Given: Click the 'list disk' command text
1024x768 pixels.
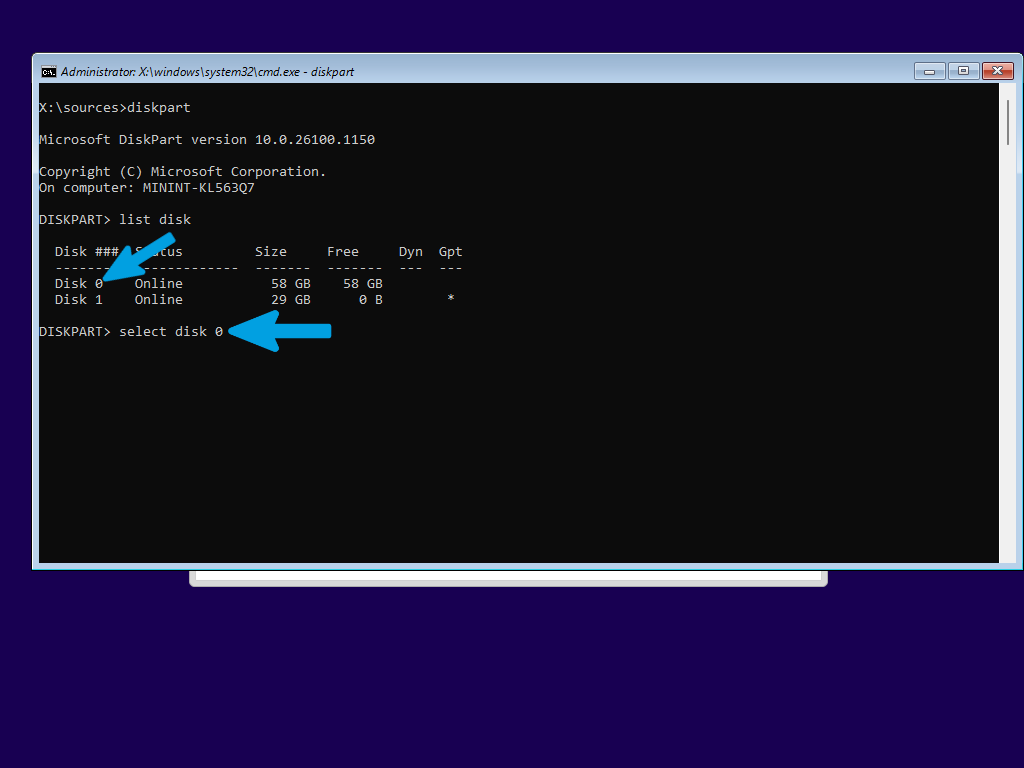Looking at the screenshot, I should [155, 219].
